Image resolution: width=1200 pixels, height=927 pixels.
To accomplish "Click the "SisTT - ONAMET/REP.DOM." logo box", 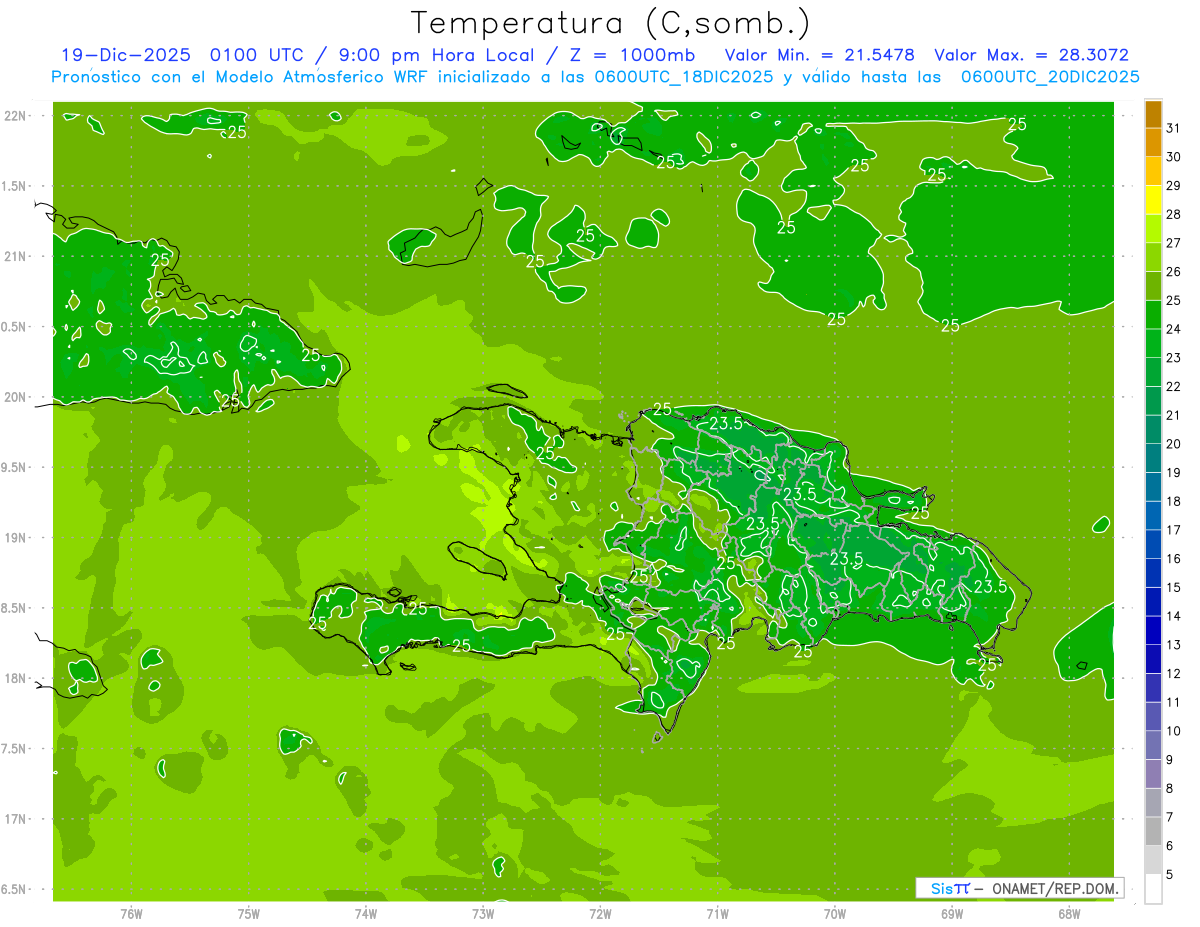I will coord(1019,888).
